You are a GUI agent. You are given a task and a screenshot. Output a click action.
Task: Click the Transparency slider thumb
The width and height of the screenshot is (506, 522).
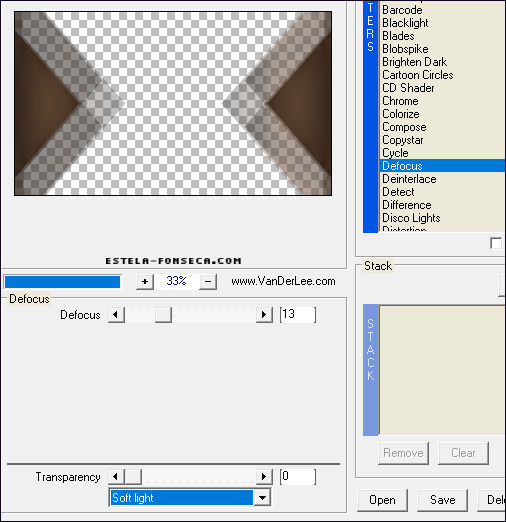(133, 477)
